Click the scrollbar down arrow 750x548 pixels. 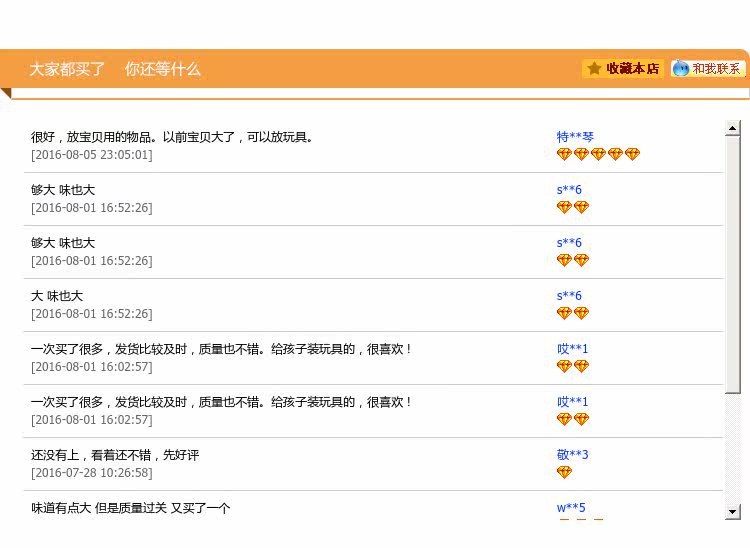(x=733, y=511)
